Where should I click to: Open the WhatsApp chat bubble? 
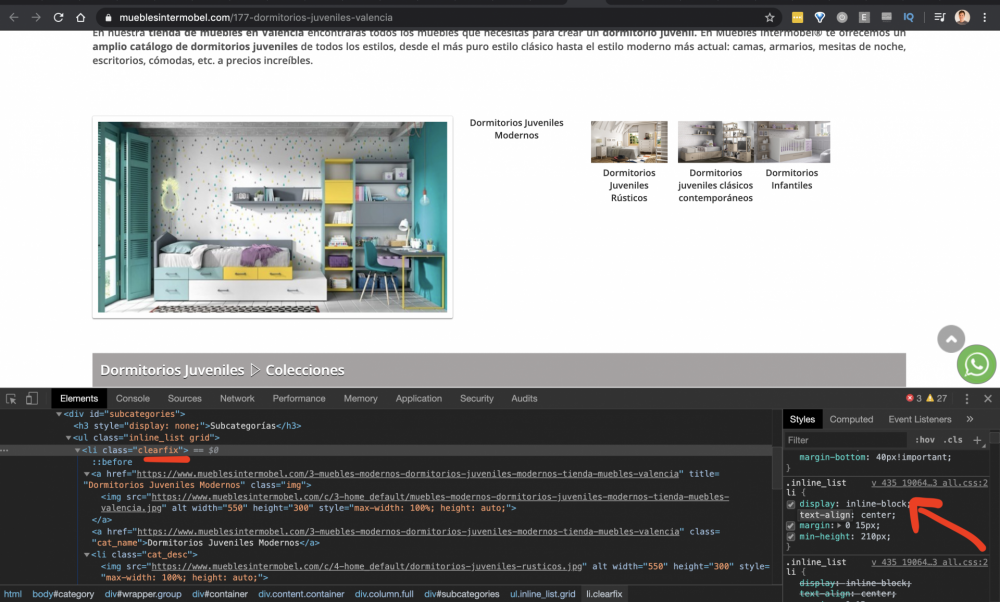(977, 365)
